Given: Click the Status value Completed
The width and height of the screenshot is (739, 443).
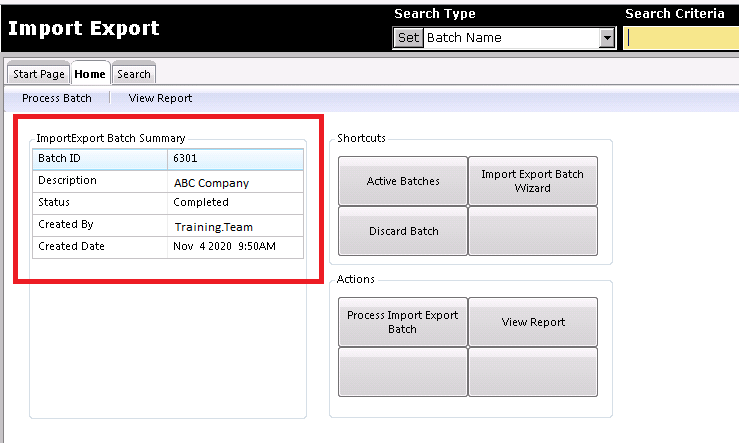Looking at the screenshot, I should click(x=201, y=202).
